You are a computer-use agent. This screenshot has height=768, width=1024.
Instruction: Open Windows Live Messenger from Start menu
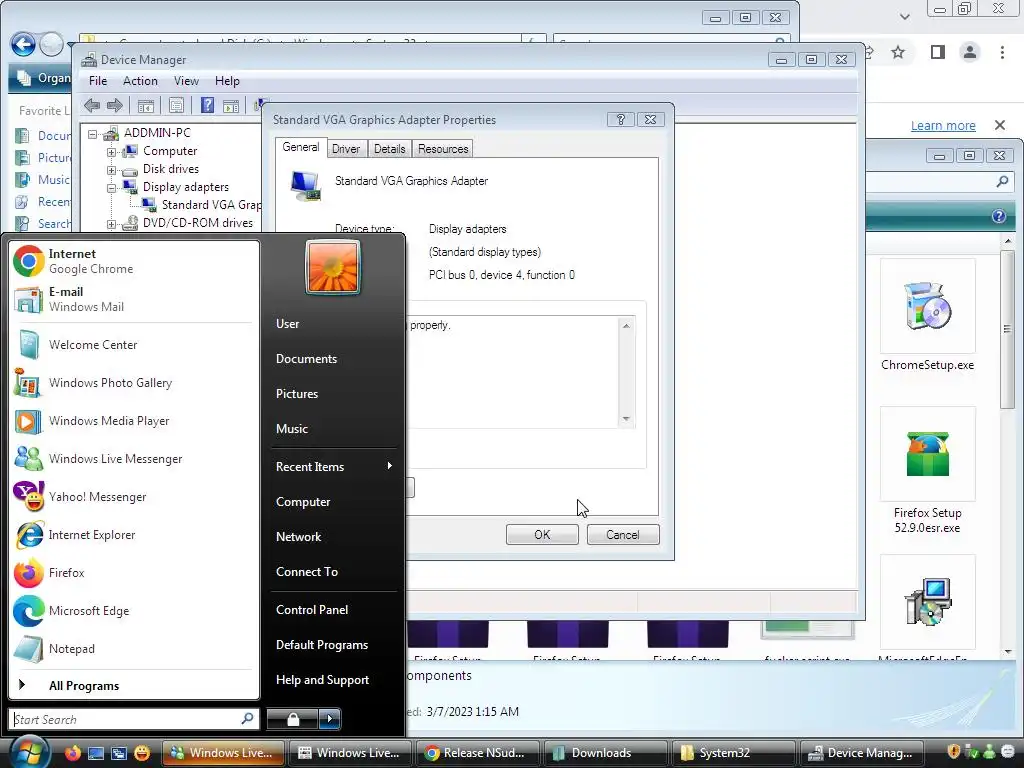coord(134,458)
